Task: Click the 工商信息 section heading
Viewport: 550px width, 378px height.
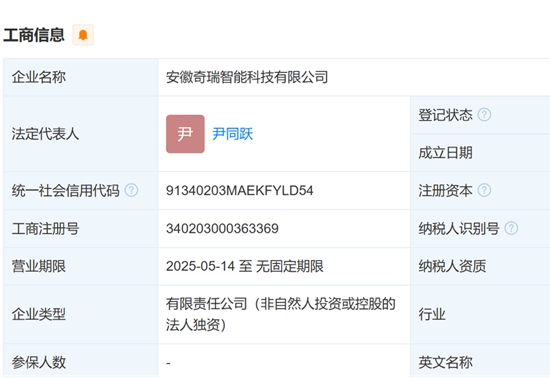Action: tap(34, 35)
